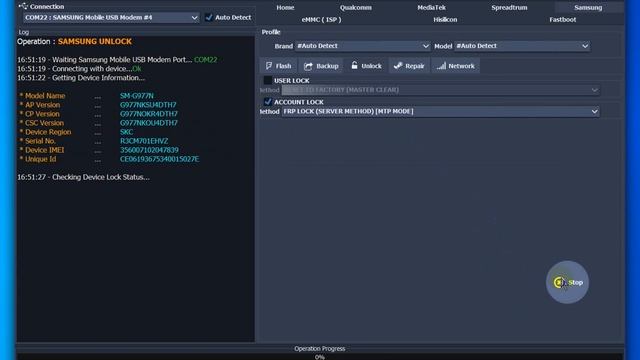
Task: Select the Repair section label
Action: click(415, 66)
